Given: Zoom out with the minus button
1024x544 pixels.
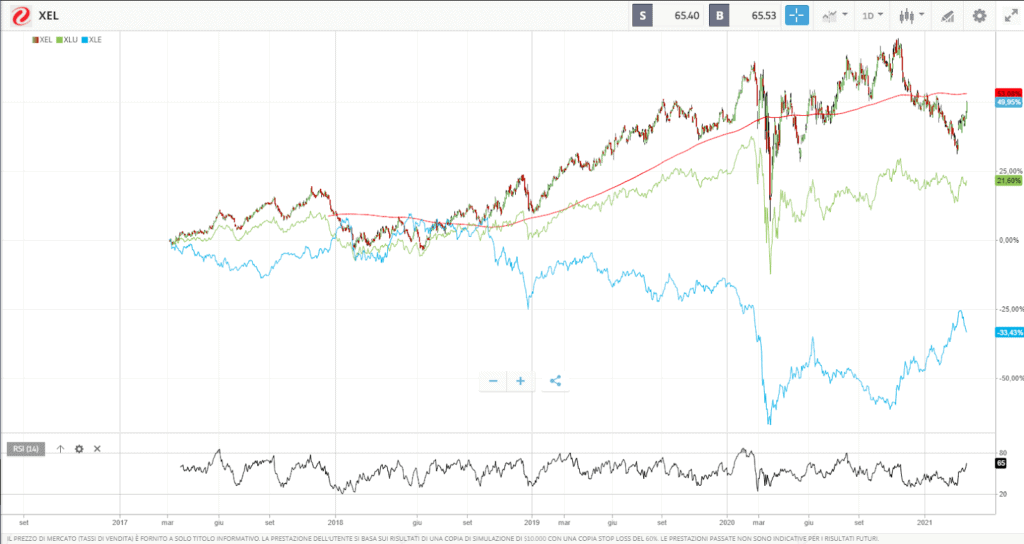Looking at the screenshot, I should pos(493,381).
